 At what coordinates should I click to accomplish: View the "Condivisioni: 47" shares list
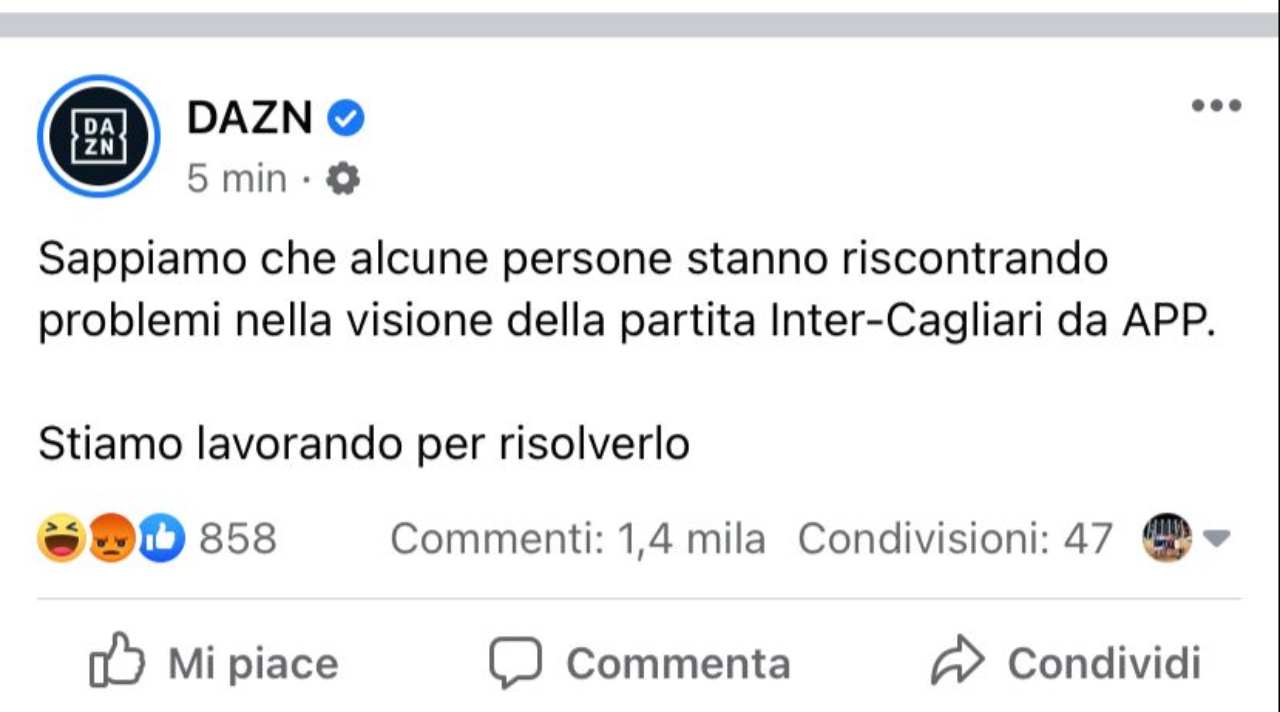pyautogui.click(x=954, y=539)
